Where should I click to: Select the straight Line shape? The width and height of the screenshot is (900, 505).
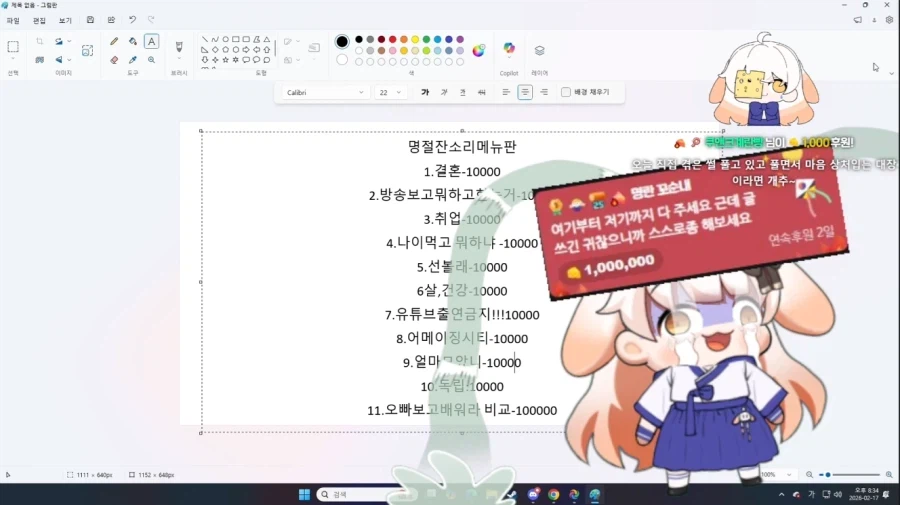coord(205,40)
